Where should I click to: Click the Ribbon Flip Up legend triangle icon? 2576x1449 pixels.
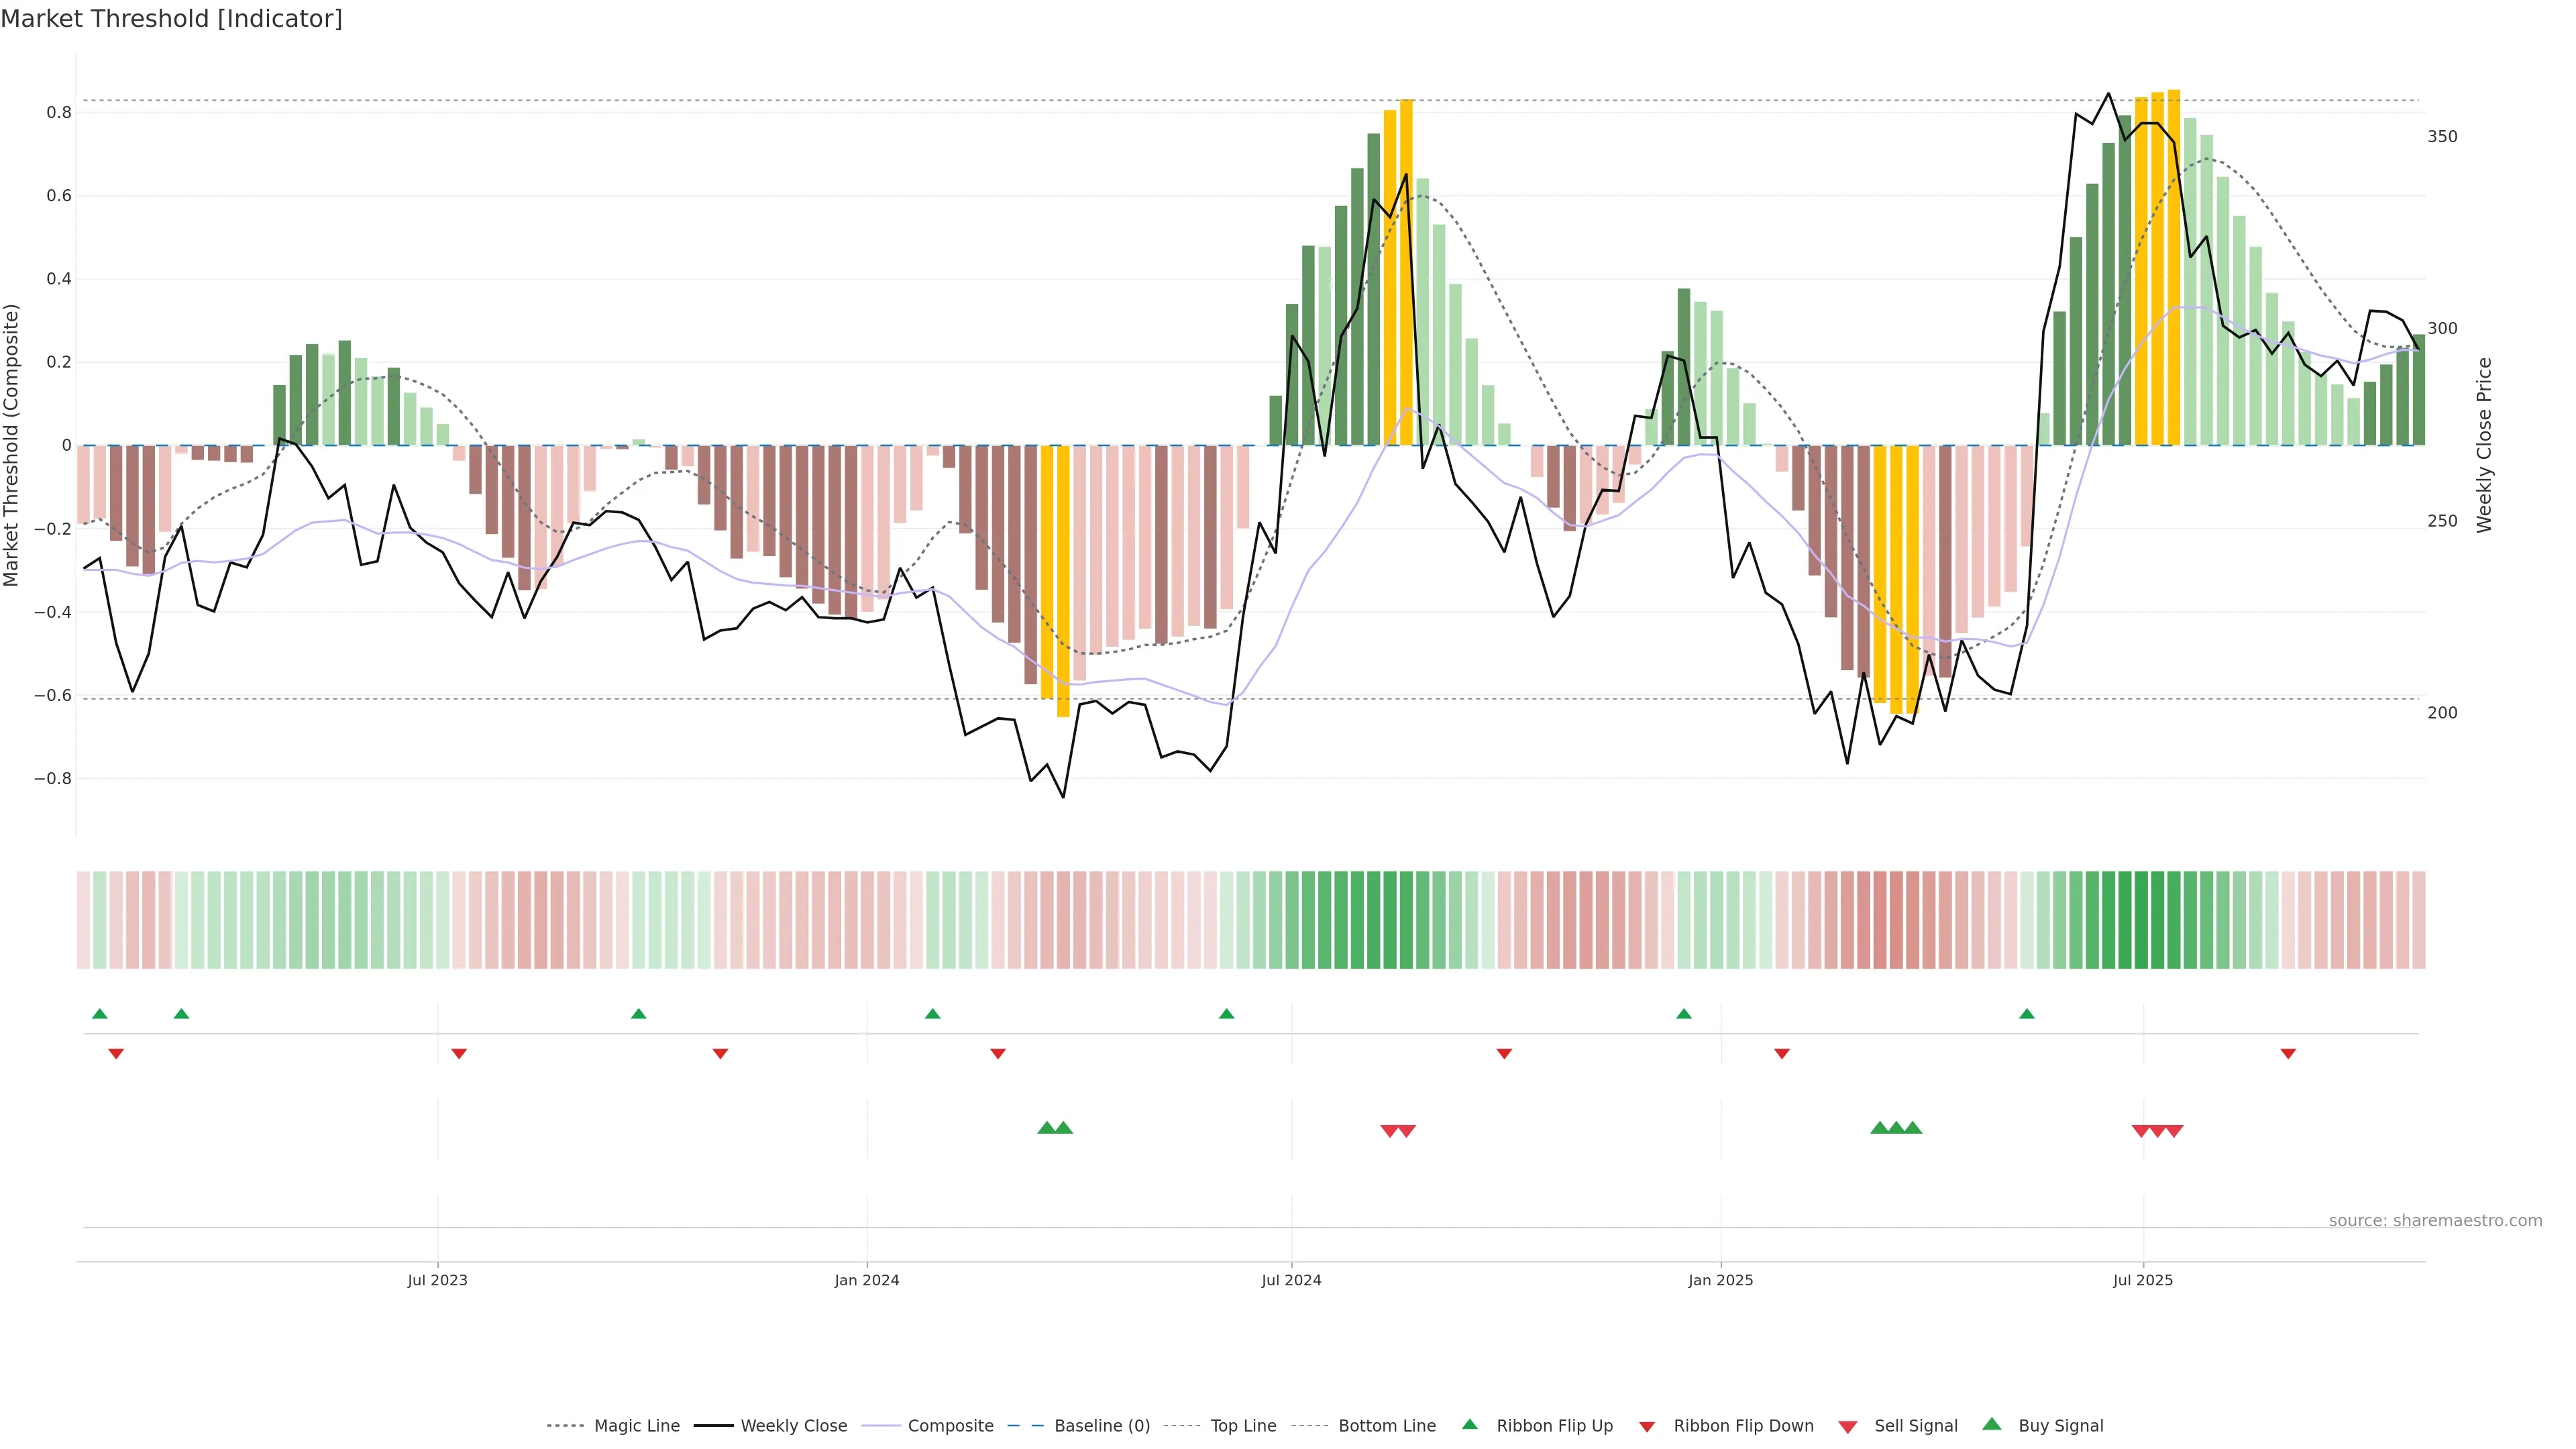(1469, 1424)
